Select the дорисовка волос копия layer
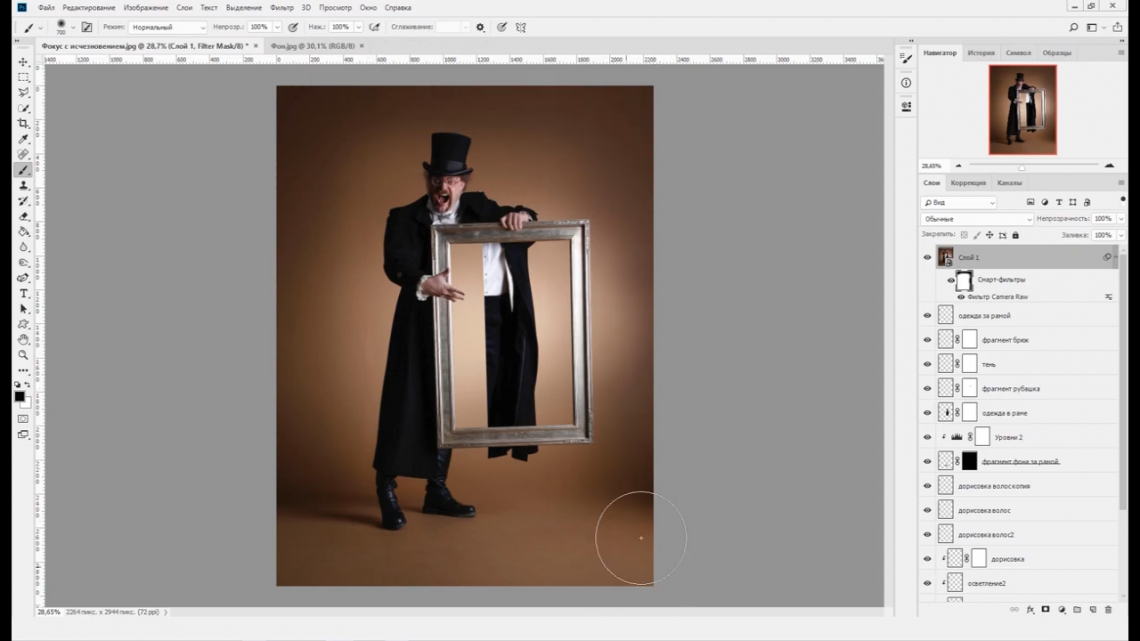The height and width of the screenshot is (641, 1140). click(993, 486)
